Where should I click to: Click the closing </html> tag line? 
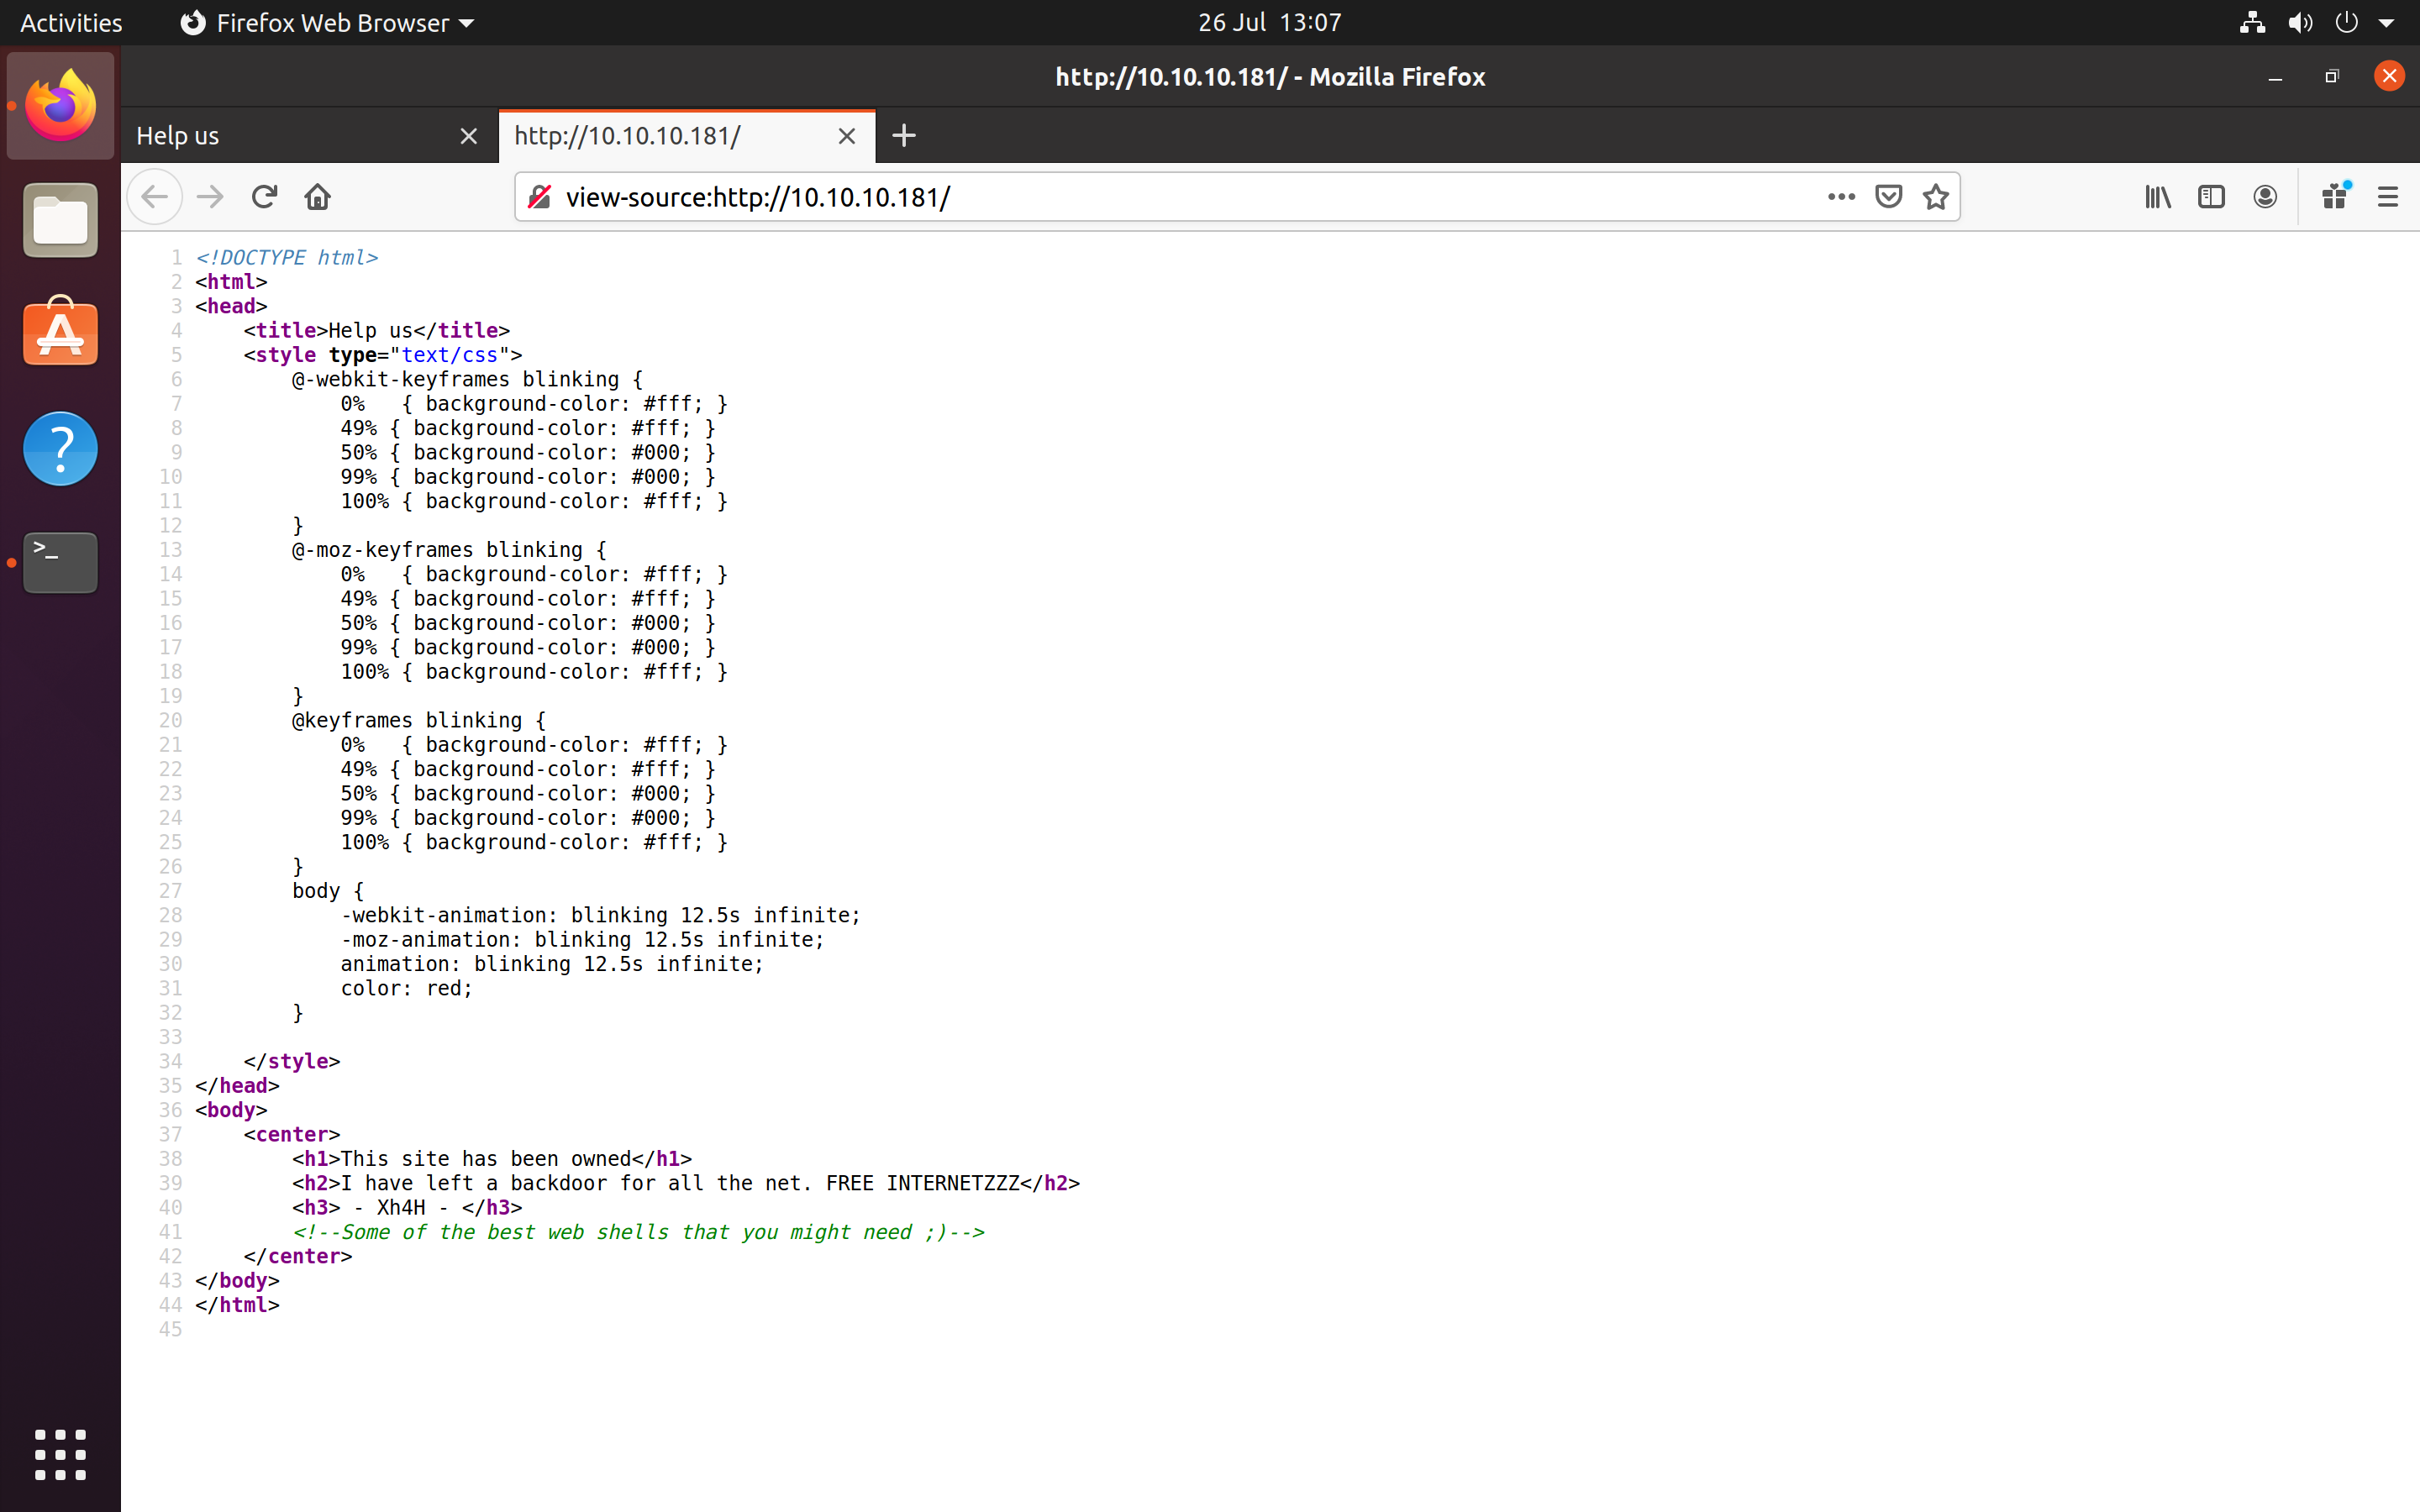[x=237, y=1305]
